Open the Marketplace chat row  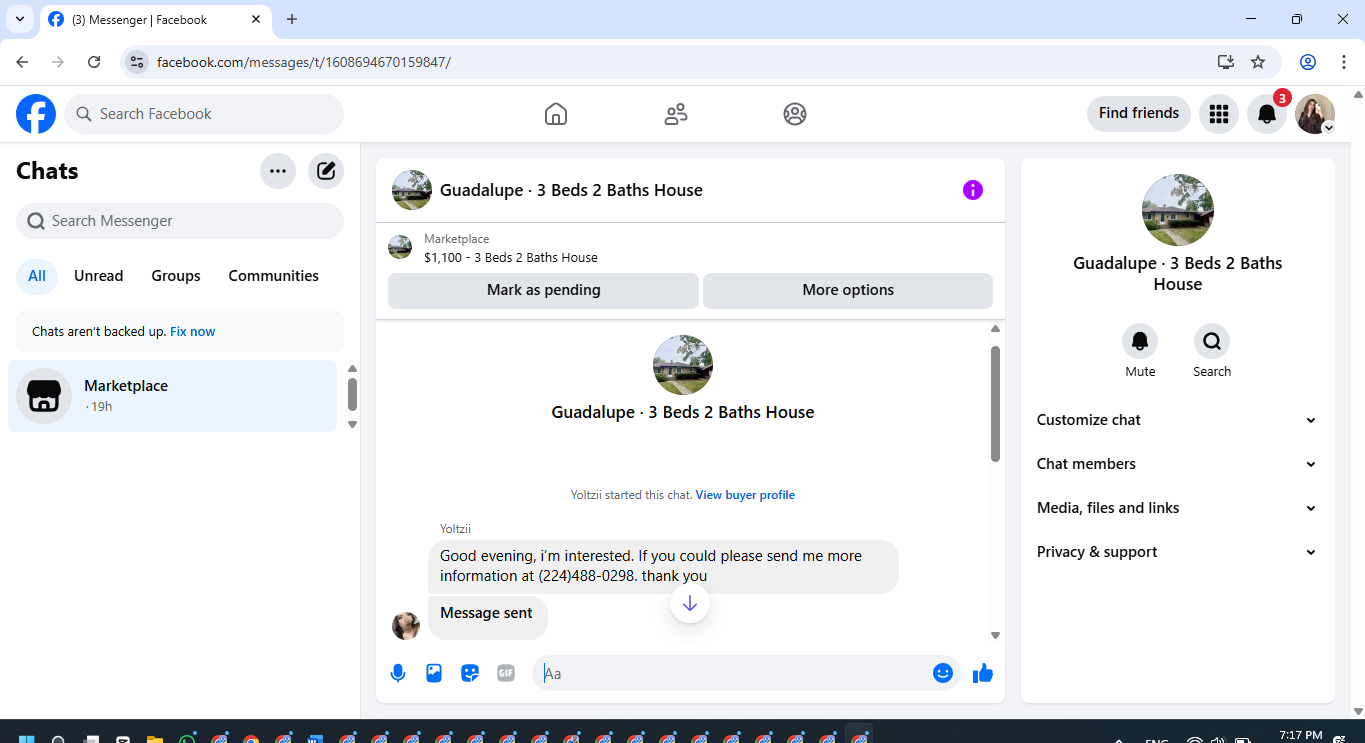tap(173, 396)
